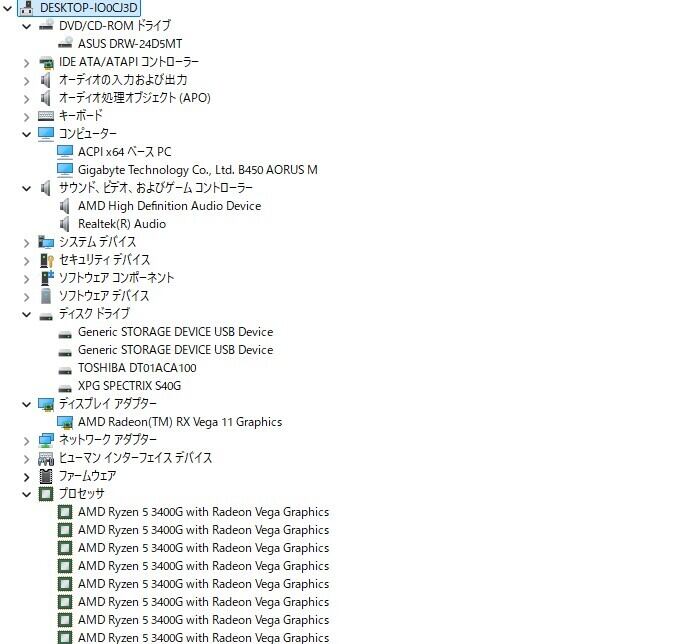Viewport: 677px width, 644px height.
Task: Collapse the プロセッサ category
Action: click(27, 495)
